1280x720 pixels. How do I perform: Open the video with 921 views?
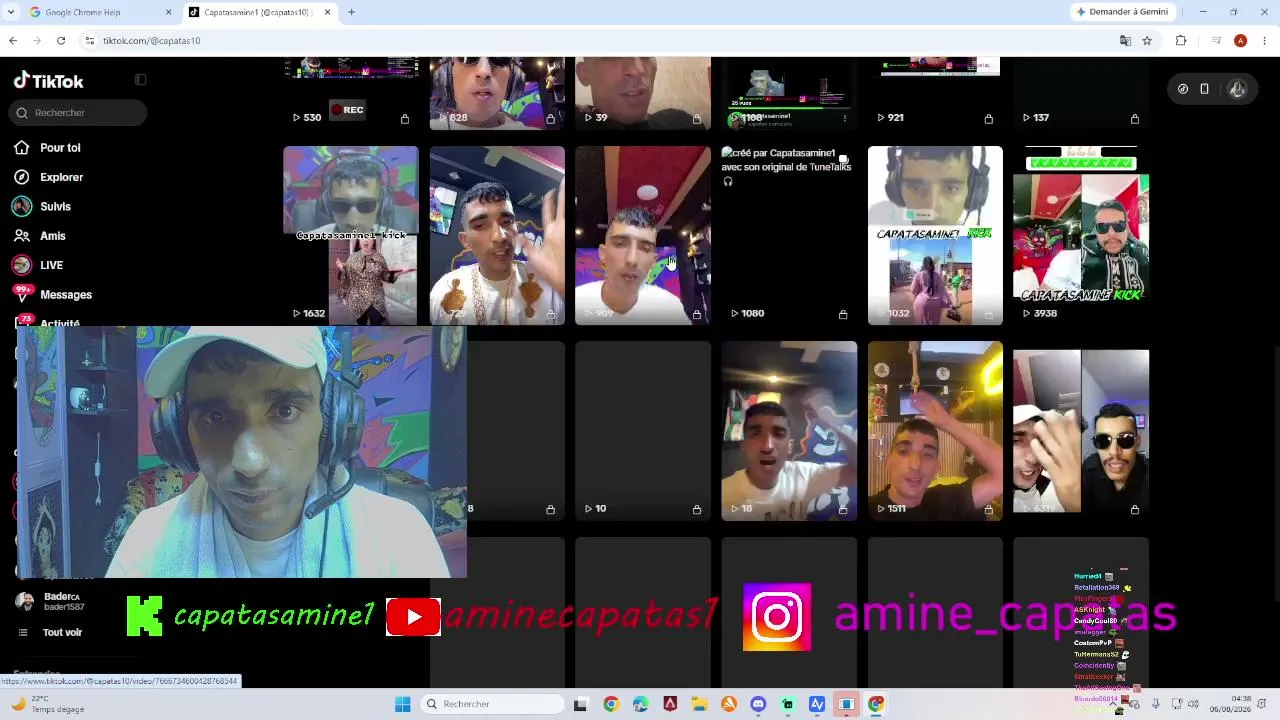tap(935, 94)
